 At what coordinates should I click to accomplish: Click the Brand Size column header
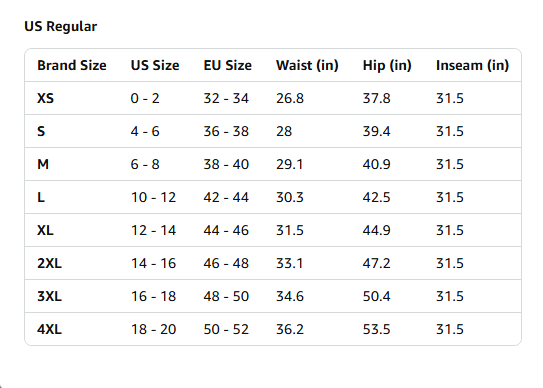[72, 65]
